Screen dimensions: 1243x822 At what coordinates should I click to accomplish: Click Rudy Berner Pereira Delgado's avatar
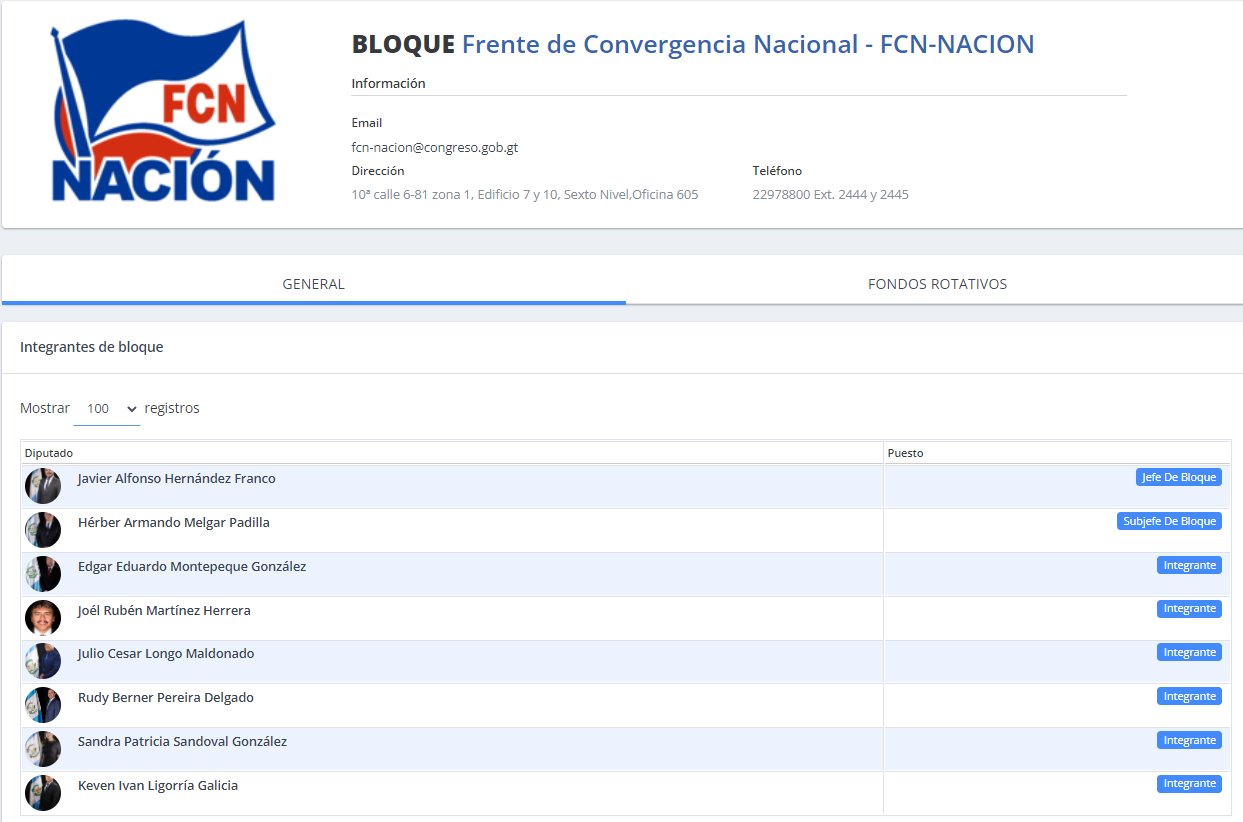pyautogui.click(x=43, y=705)
